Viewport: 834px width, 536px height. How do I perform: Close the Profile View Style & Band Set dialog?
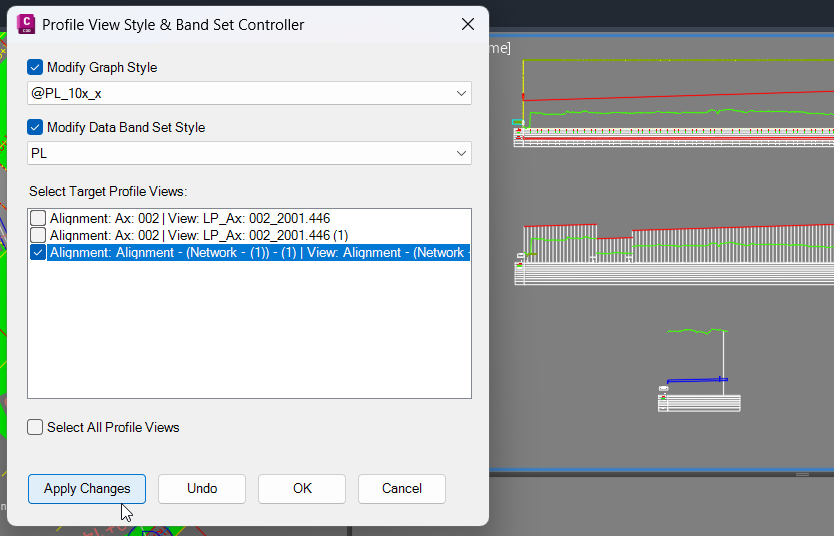pos(468,24)
